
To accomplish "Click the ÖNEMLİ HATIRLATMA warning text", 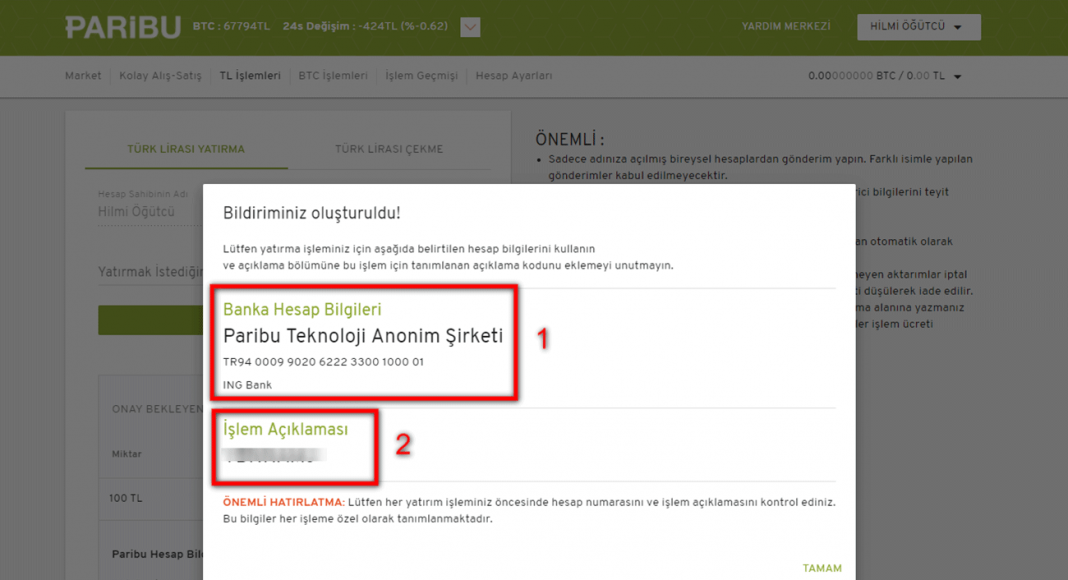I will (x=284, y=502).
